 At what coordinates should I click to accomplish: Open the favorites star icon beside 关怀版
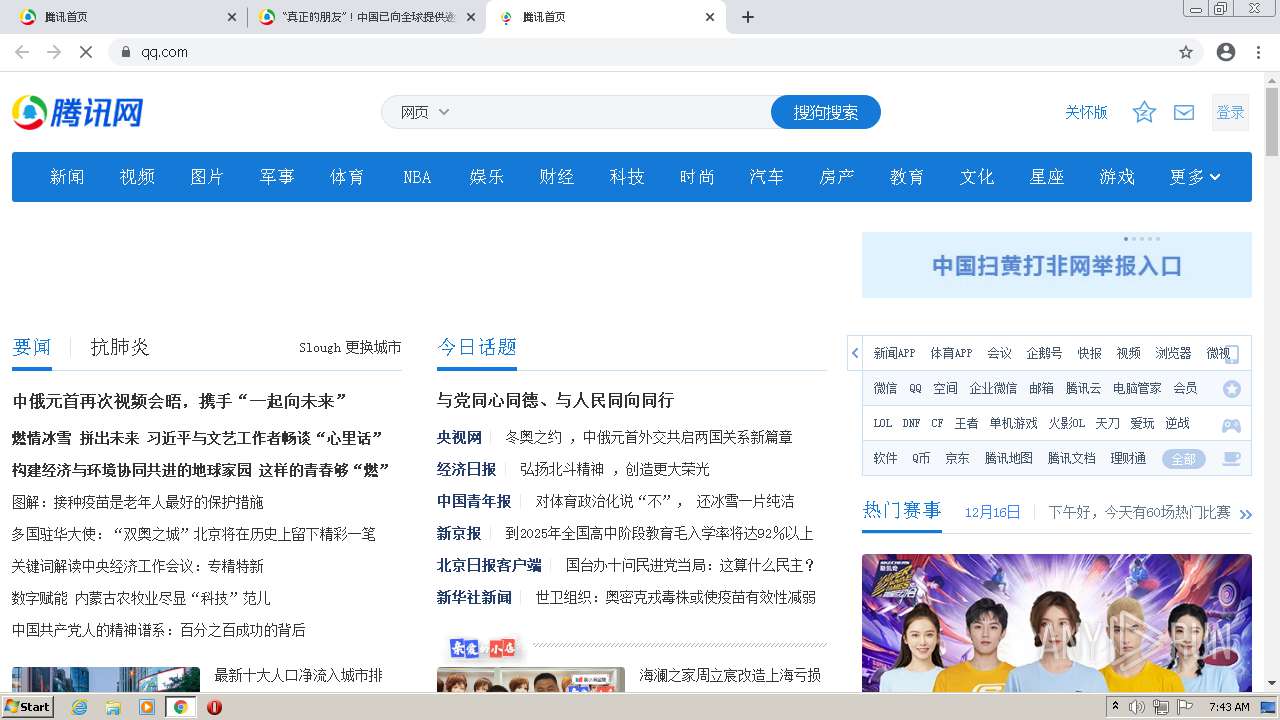tap(1144, 112)
